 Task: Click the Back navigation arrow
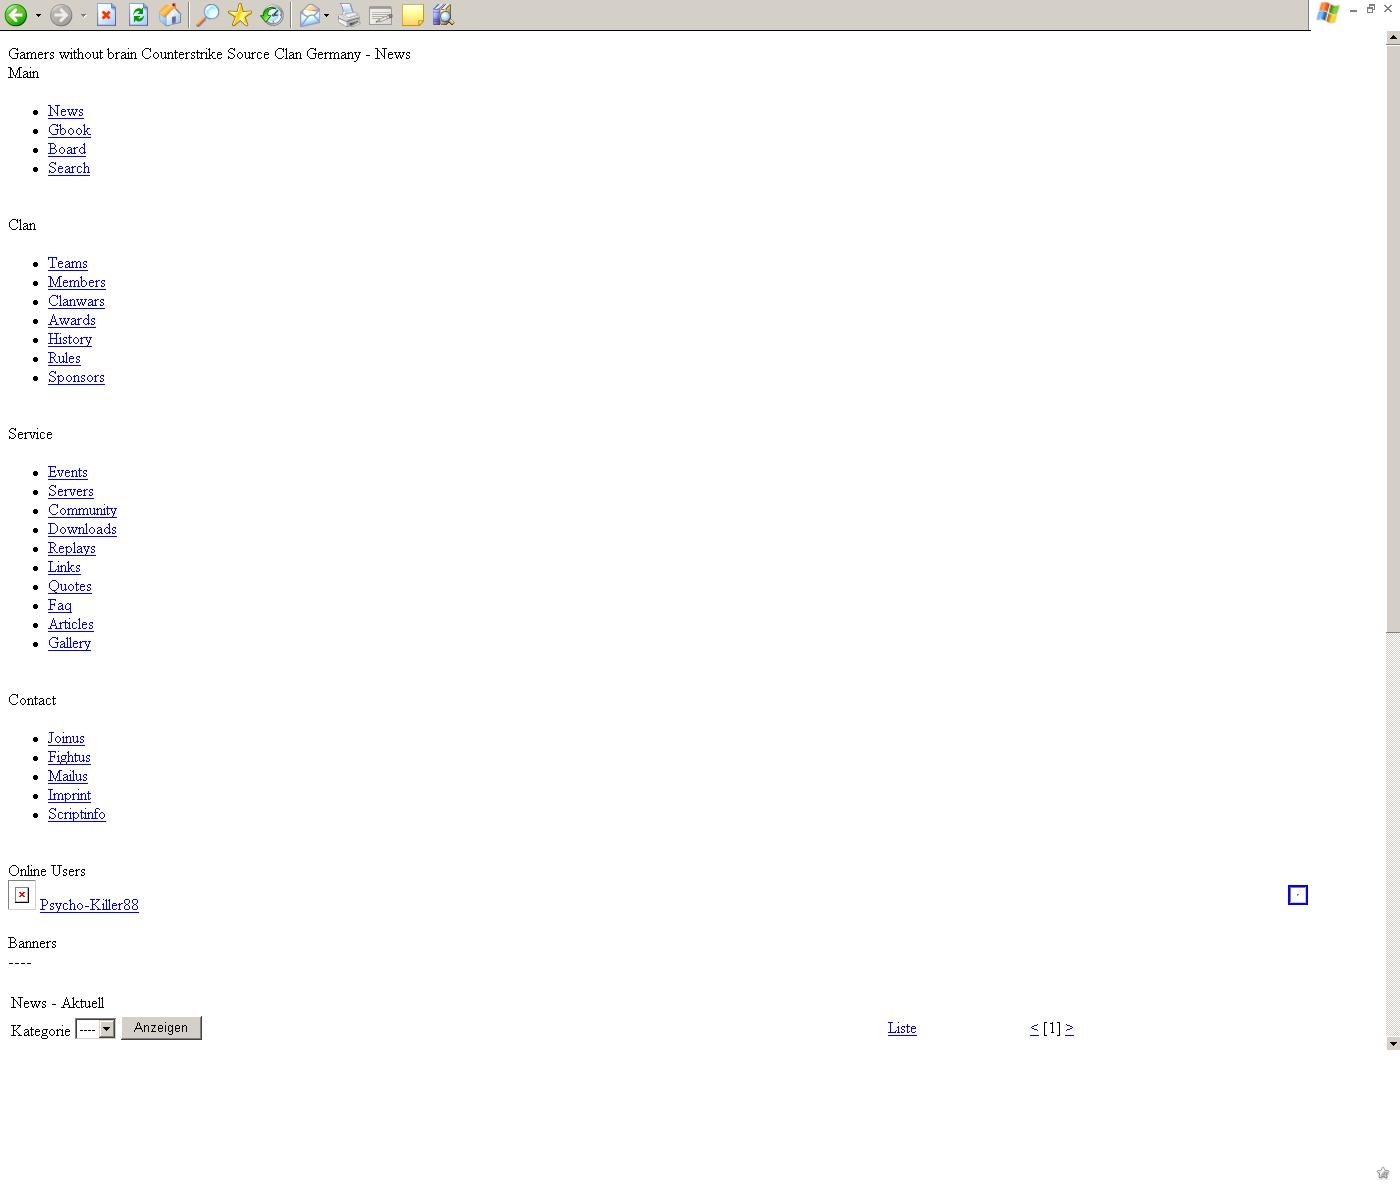tap(15, 15)
